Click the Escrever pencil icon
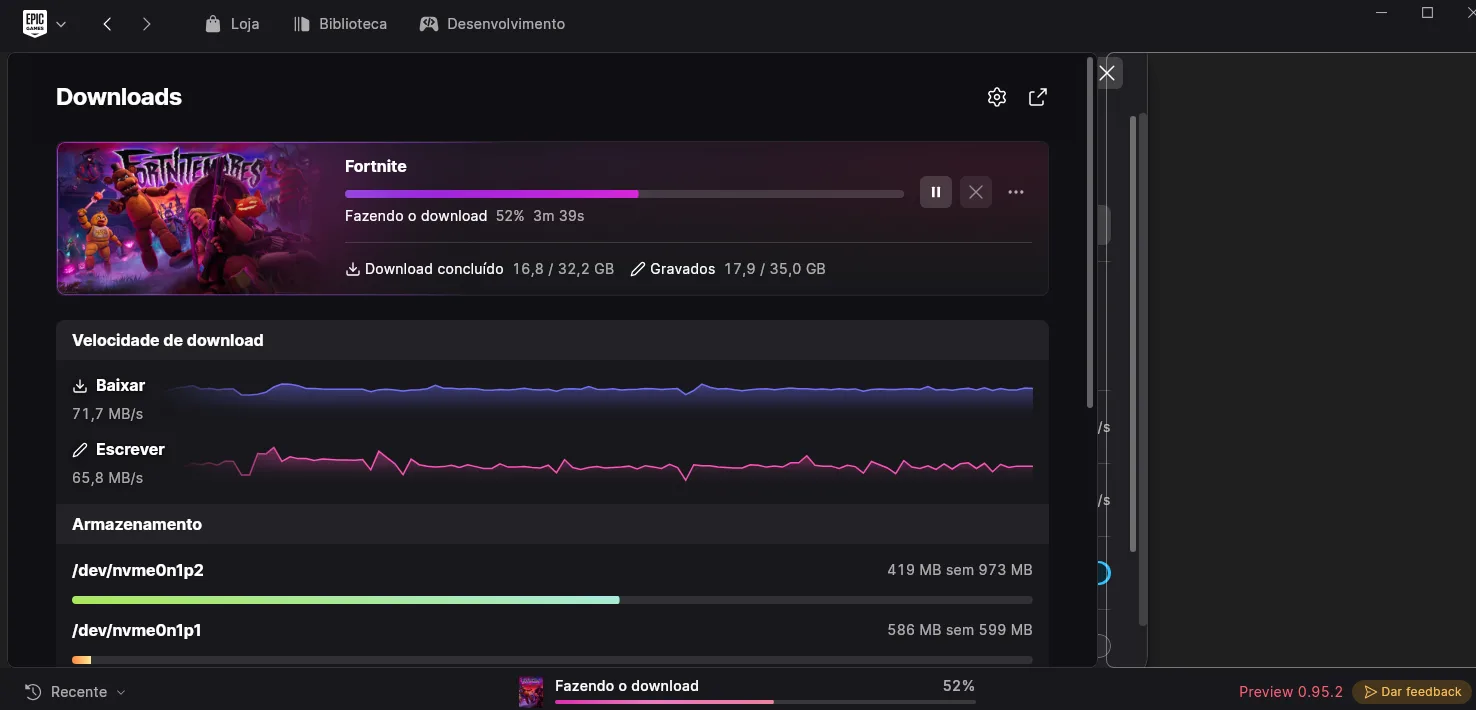Viewport: 1476px width, 710px height. pyautogui.click(x=80, y=450)
